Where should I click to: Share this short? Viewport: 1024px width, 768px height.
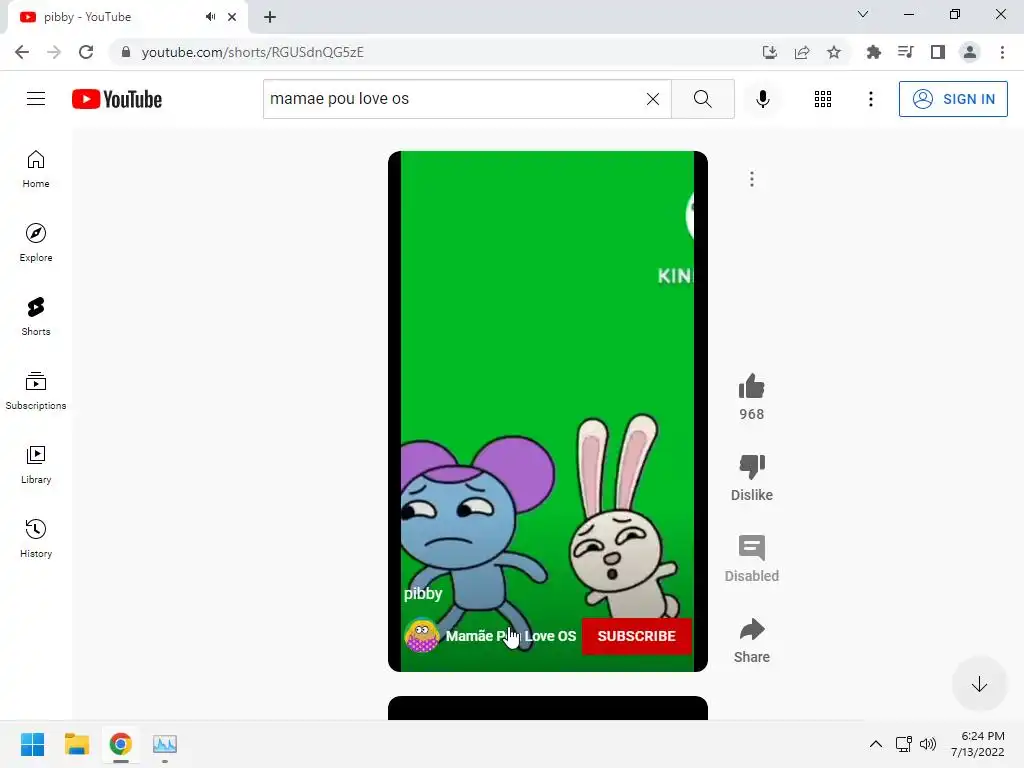tap(752, 630)
